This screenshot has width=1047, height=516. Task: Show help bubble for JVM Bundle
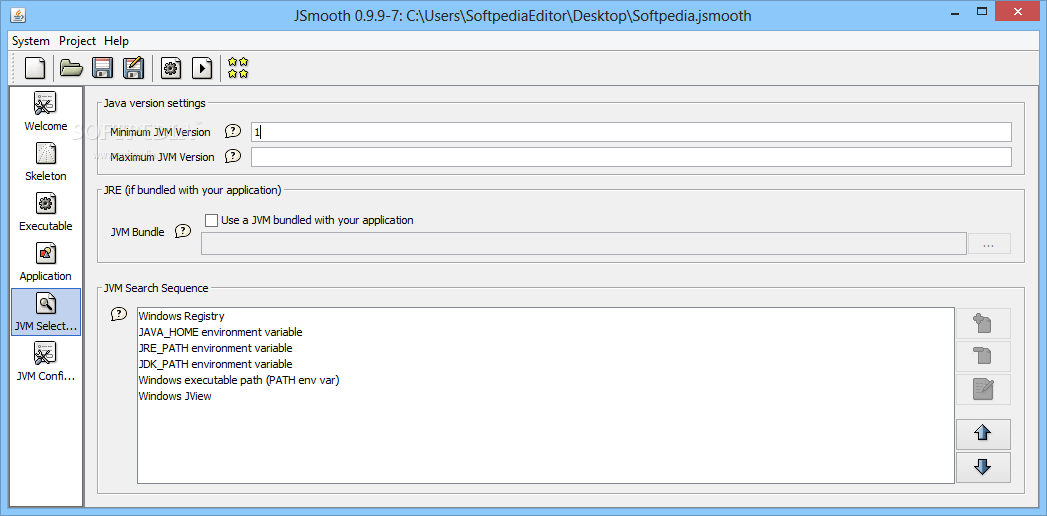click(183, 232)
